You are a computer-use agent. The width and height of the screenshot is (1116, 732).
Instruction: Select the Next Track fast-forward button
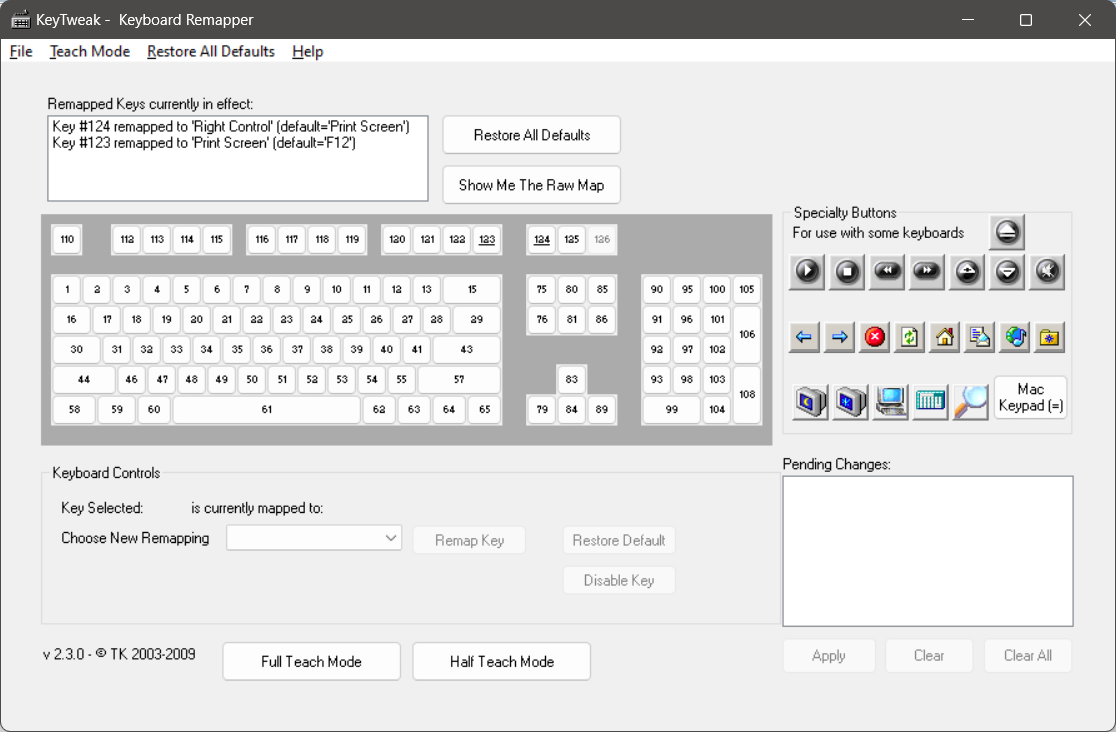tap(927, 271)
